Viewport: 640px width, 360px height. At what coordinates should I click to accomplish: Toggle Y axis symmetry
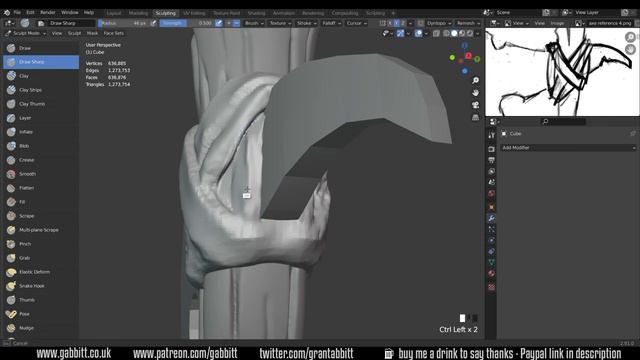click(396, 23)
